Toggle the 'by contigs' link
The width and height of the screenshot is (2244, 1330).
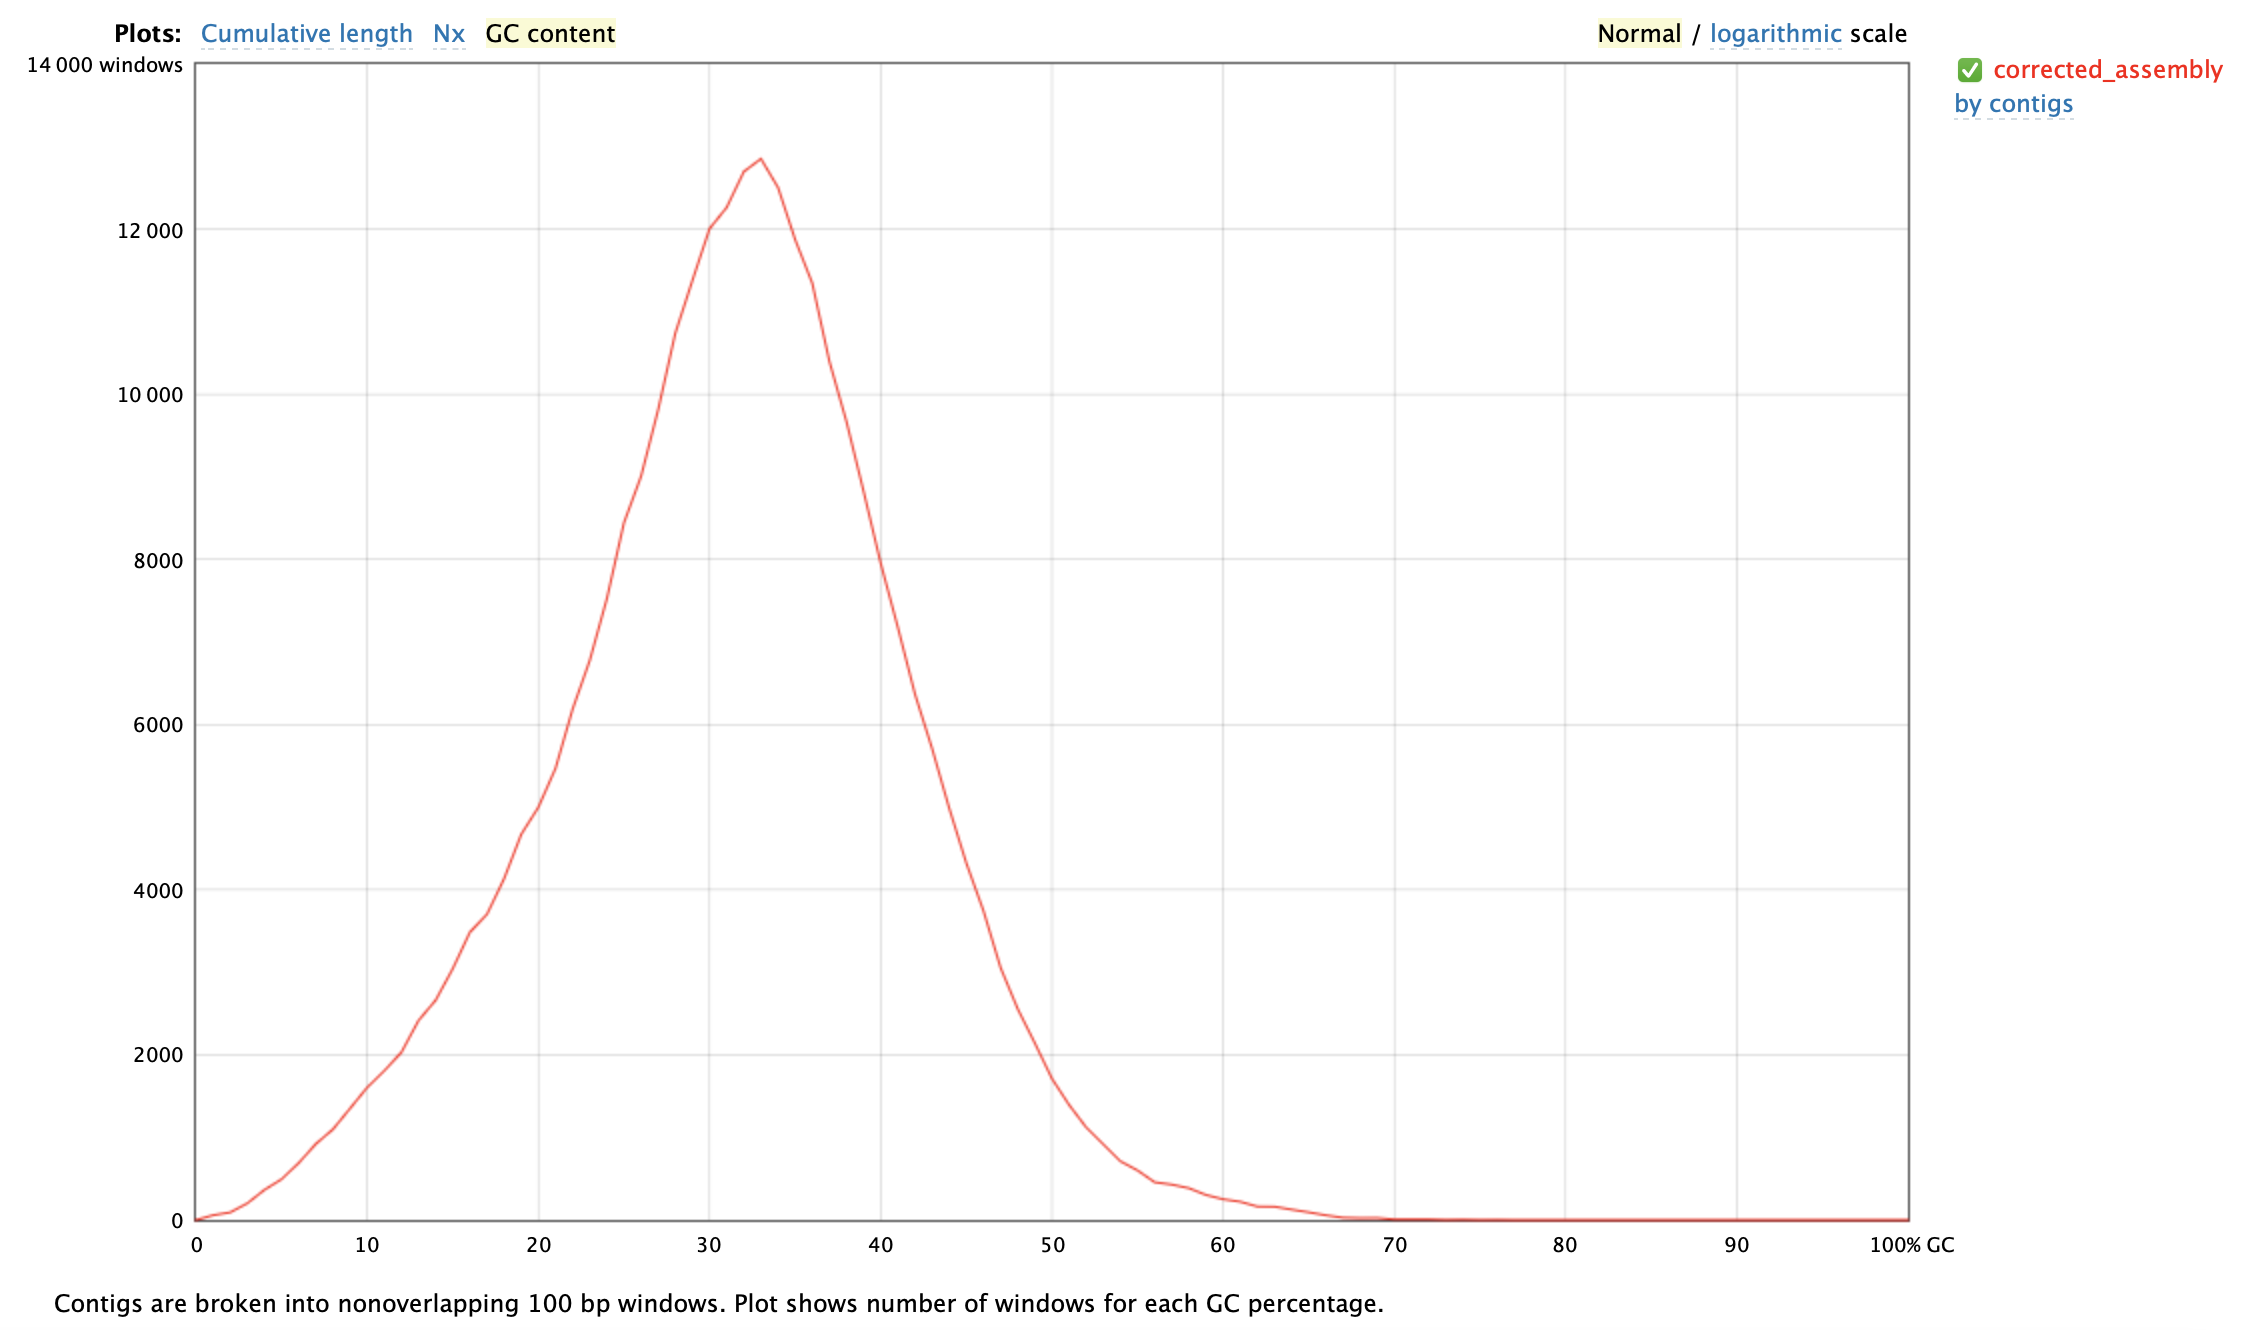[x=2013, y=104]
